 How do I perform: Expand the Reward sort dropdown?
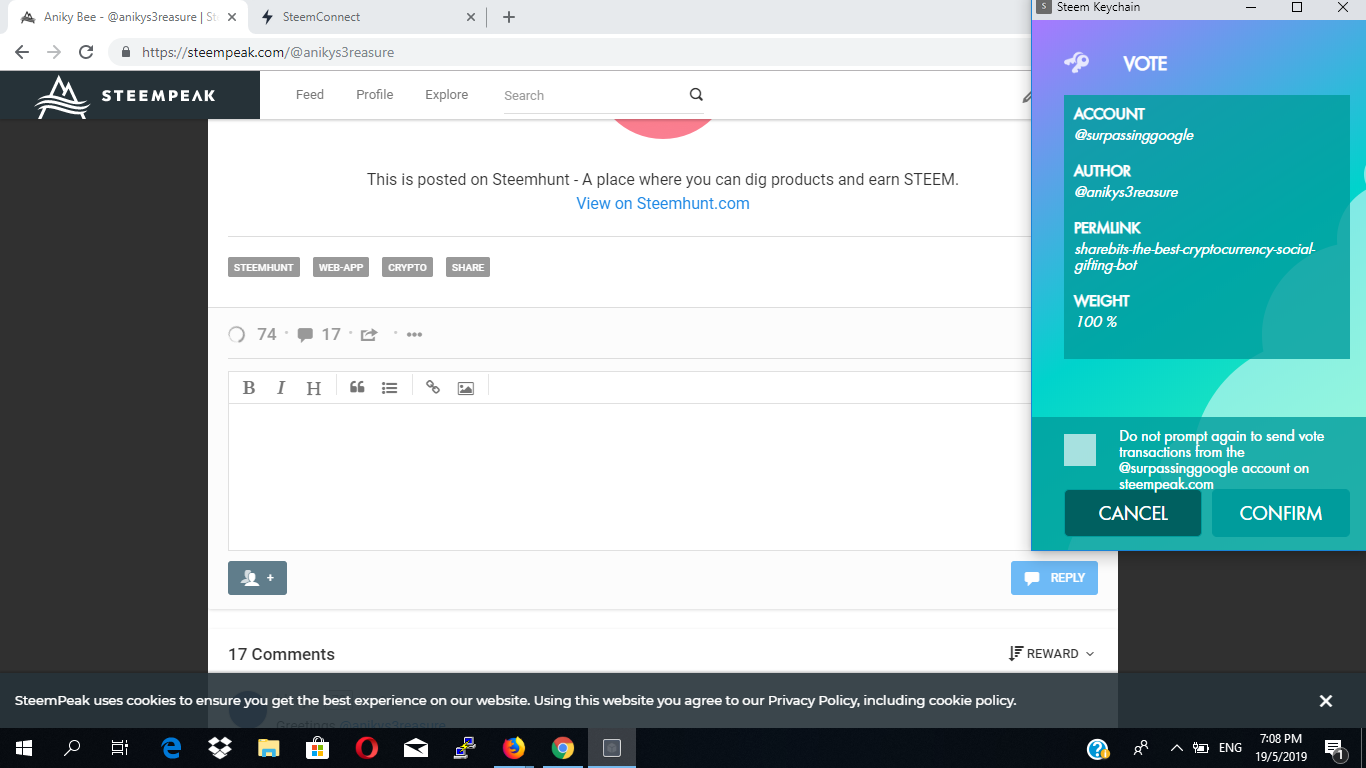point(1052,653)
